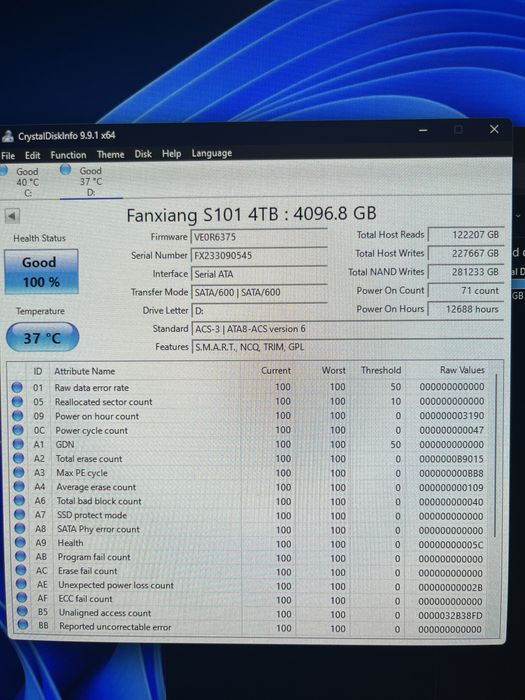Click the Attribute Name column header
Viewport: 525px width, 700px height.
pyautogui.click(x=85, y=371)
